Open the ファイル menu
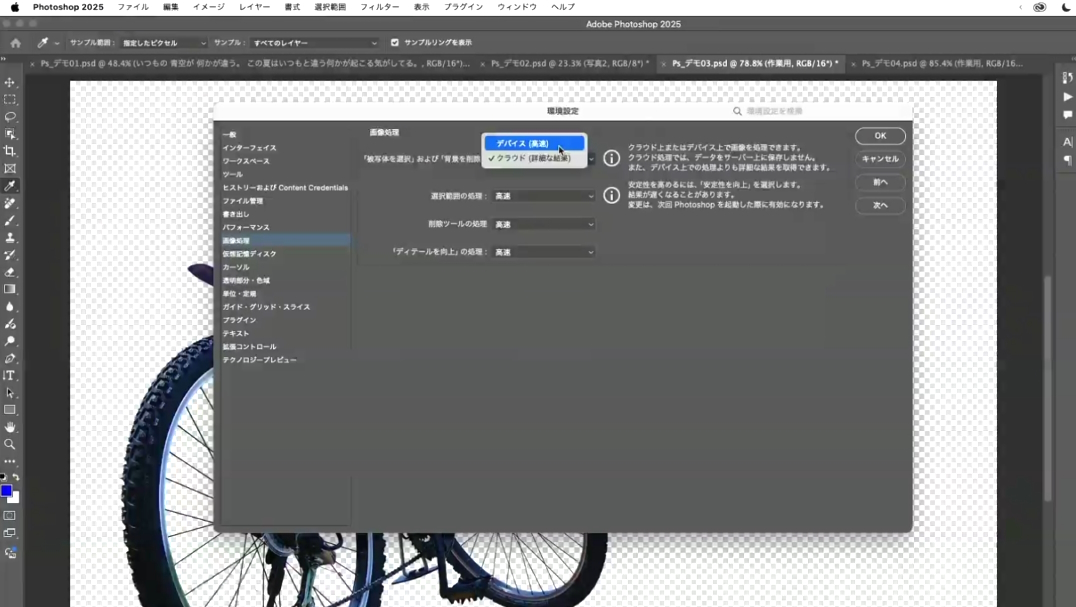The width and height of the screenshot is (1076, 607). 133,7
